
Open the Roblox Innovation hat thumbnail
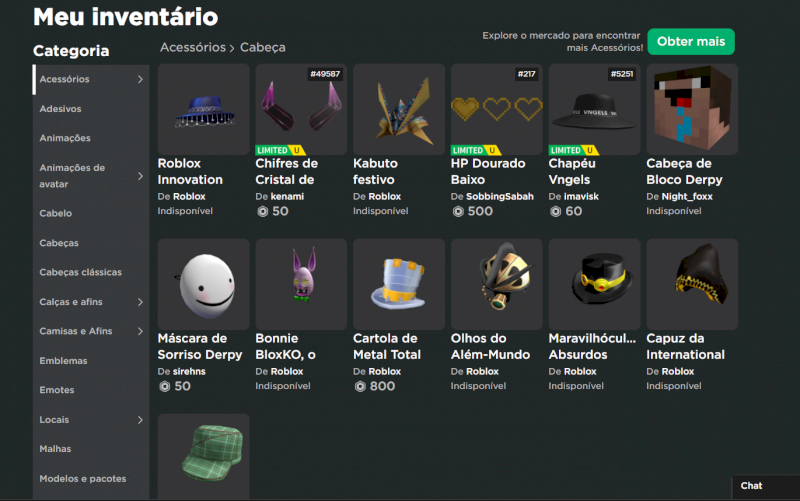pos(203,109)
